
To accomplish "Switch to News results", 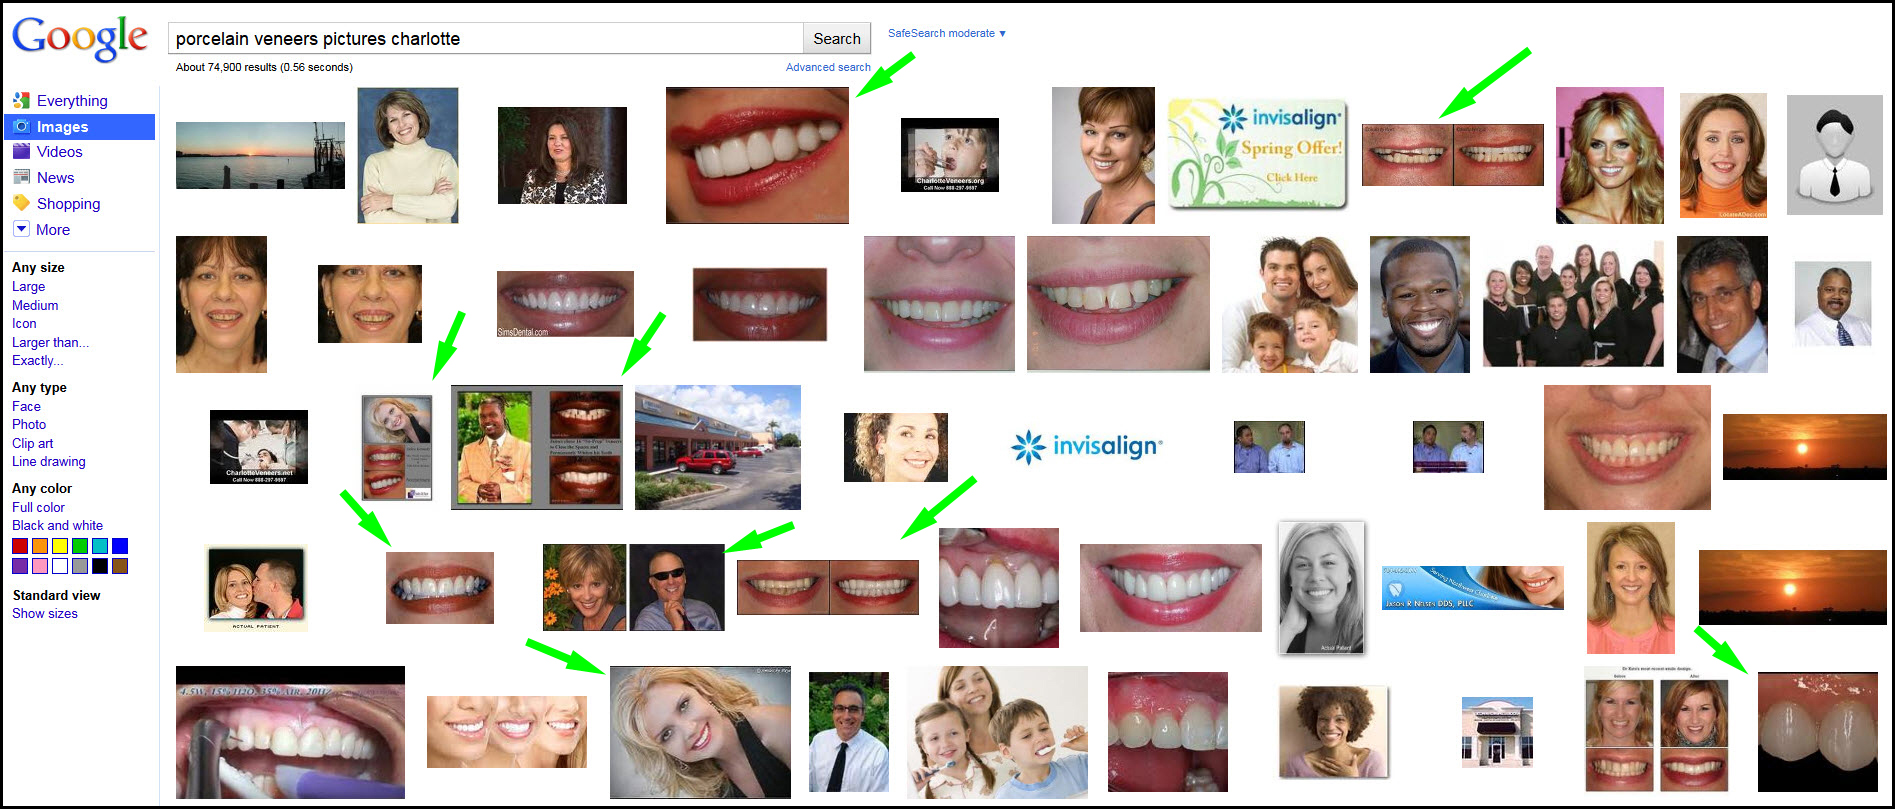I will tap(55, 178).
